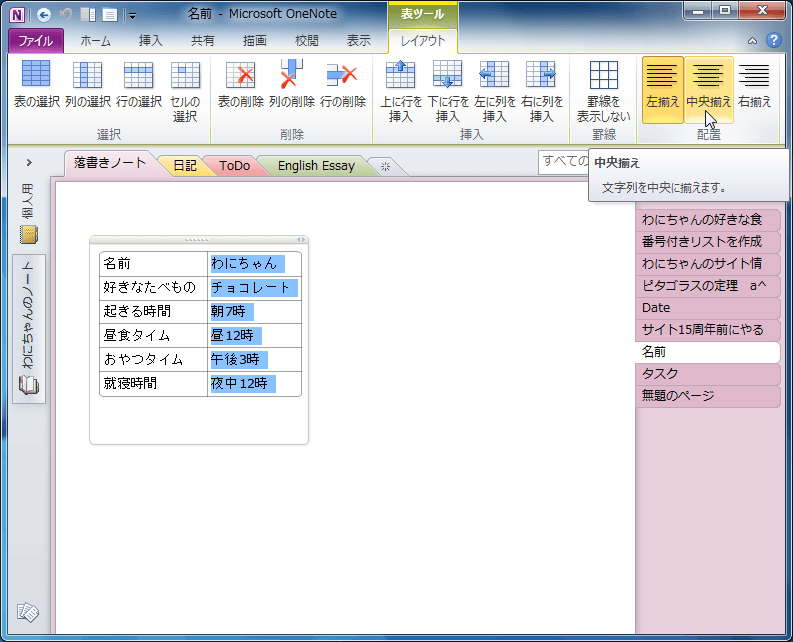Select the 名前 page in page list
The width and height of the screenshot is (793, 642).
(x=707, y=352)
